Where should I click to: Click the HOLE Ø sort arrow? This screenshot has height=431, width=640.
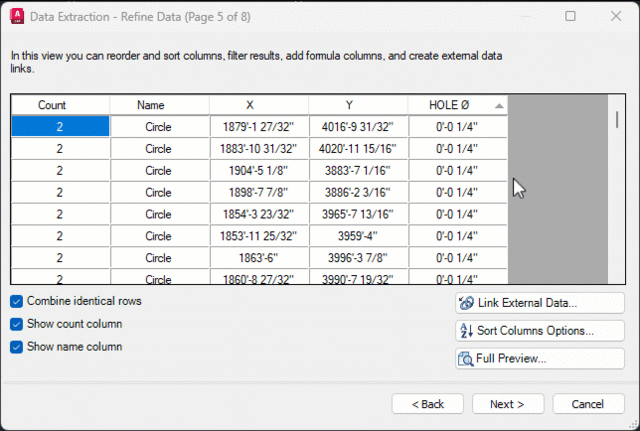(x=499, y=106)
